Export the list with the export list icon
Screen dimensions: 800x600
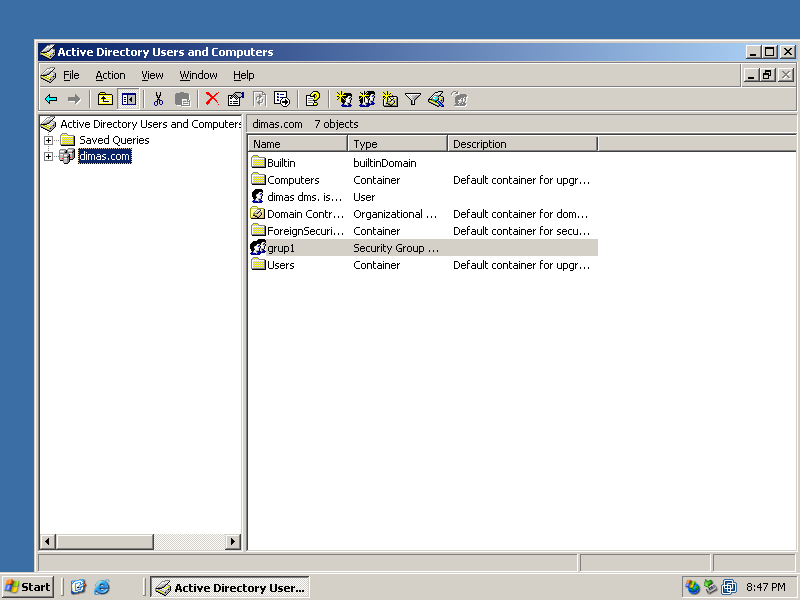coord(281,99)
